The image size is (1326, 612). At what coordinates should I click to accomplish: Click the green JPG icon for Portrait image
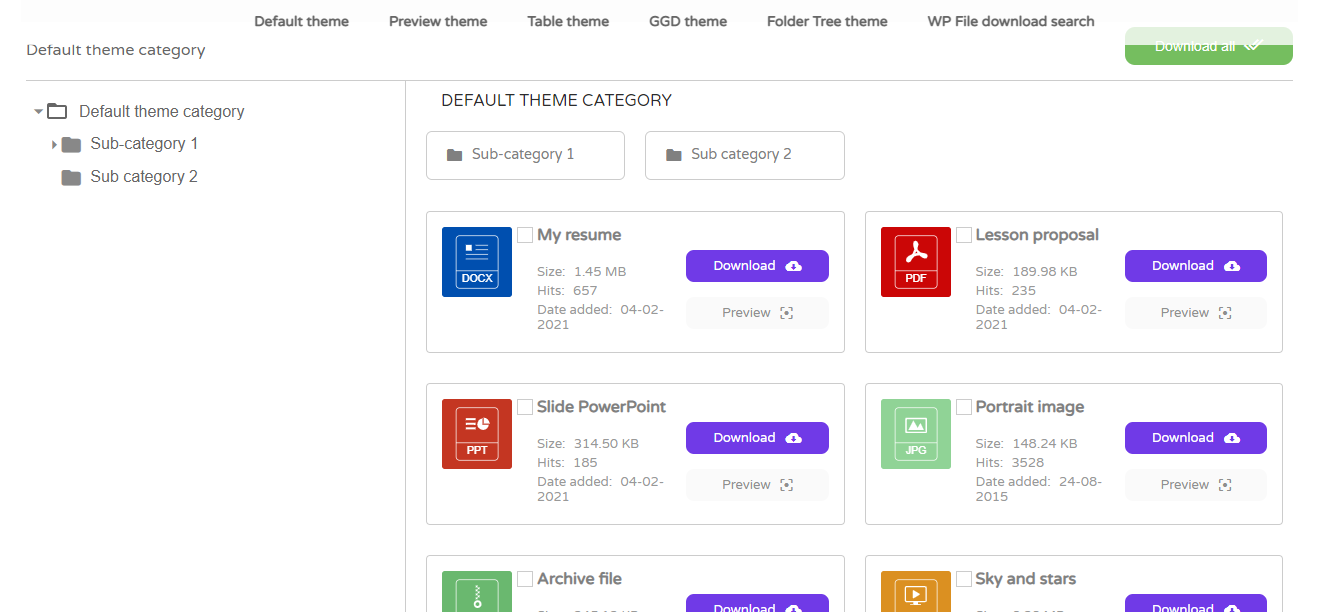[x=915, y=434]
